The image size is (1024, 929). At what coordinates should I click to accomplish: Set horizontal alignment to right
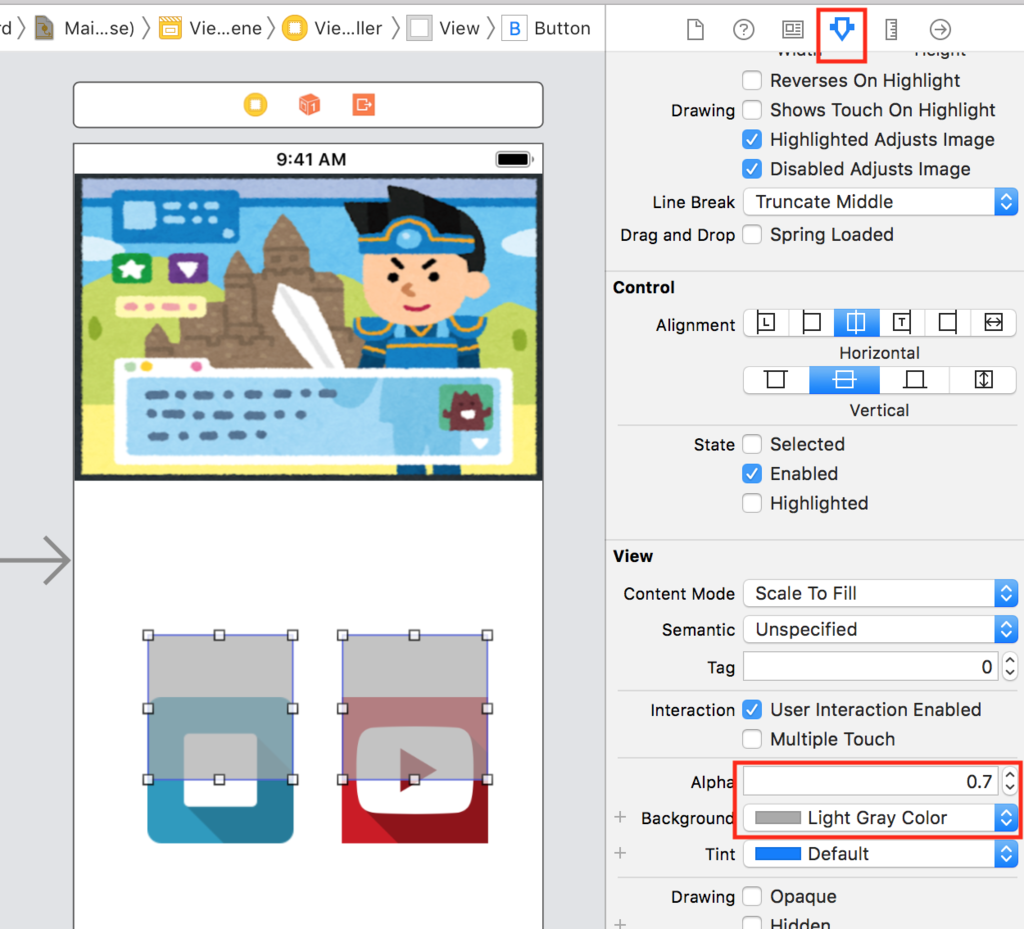coord(948,323)
